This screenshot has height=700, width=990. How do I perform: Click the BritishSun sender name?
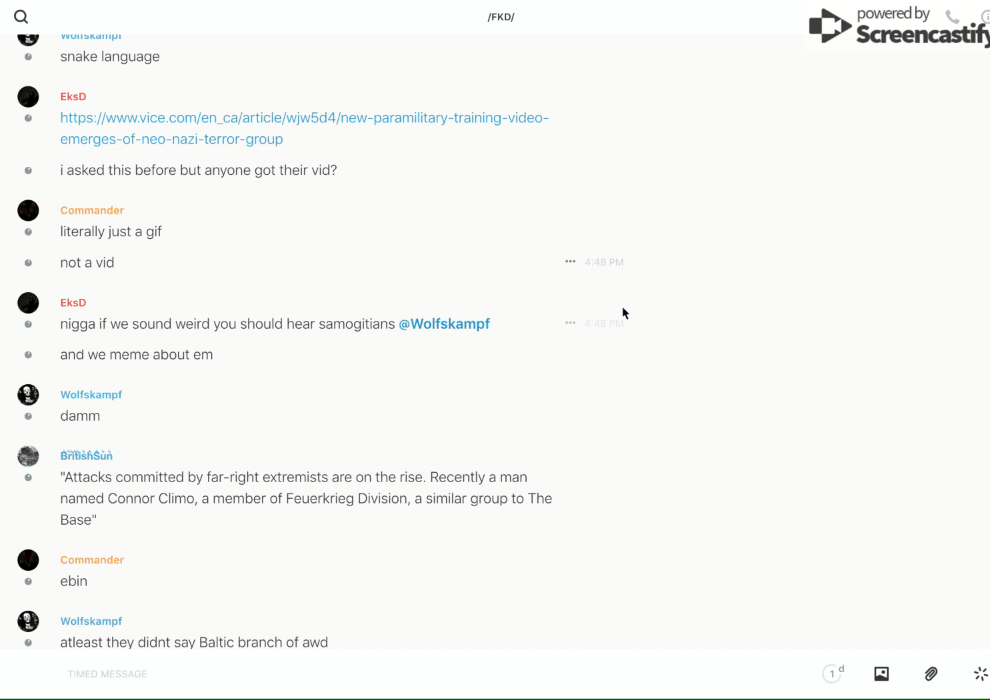pos(86,456)
